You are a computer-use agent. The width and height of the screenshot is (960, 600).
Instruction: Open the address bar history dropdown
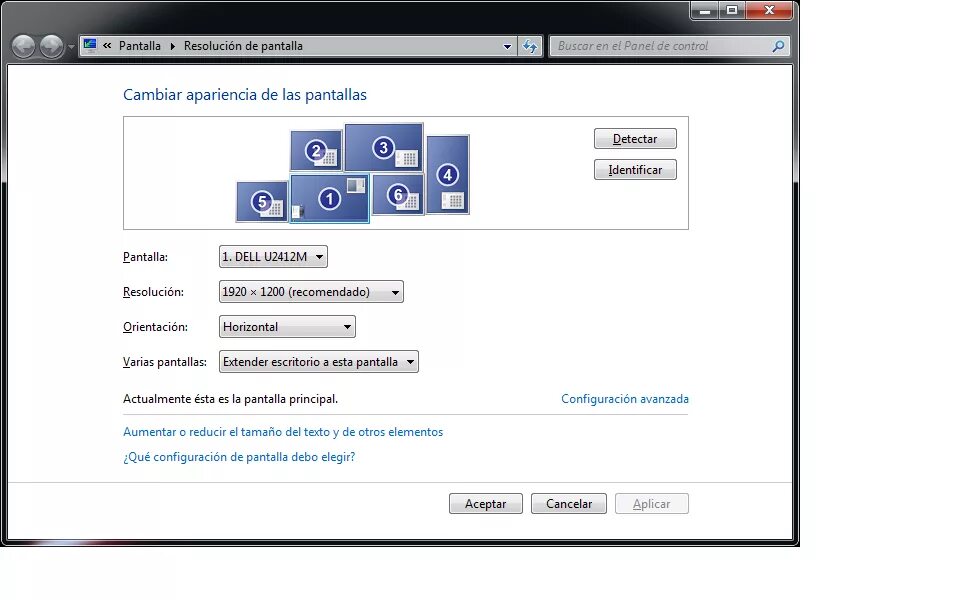507,47
